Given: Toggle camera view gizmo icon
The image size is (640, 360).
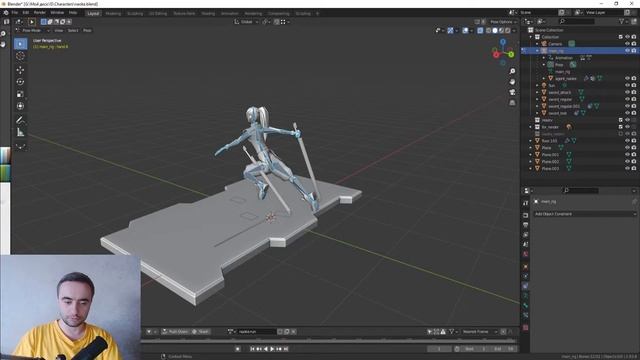Looking at the screenshot, I should tap(512, 92).
